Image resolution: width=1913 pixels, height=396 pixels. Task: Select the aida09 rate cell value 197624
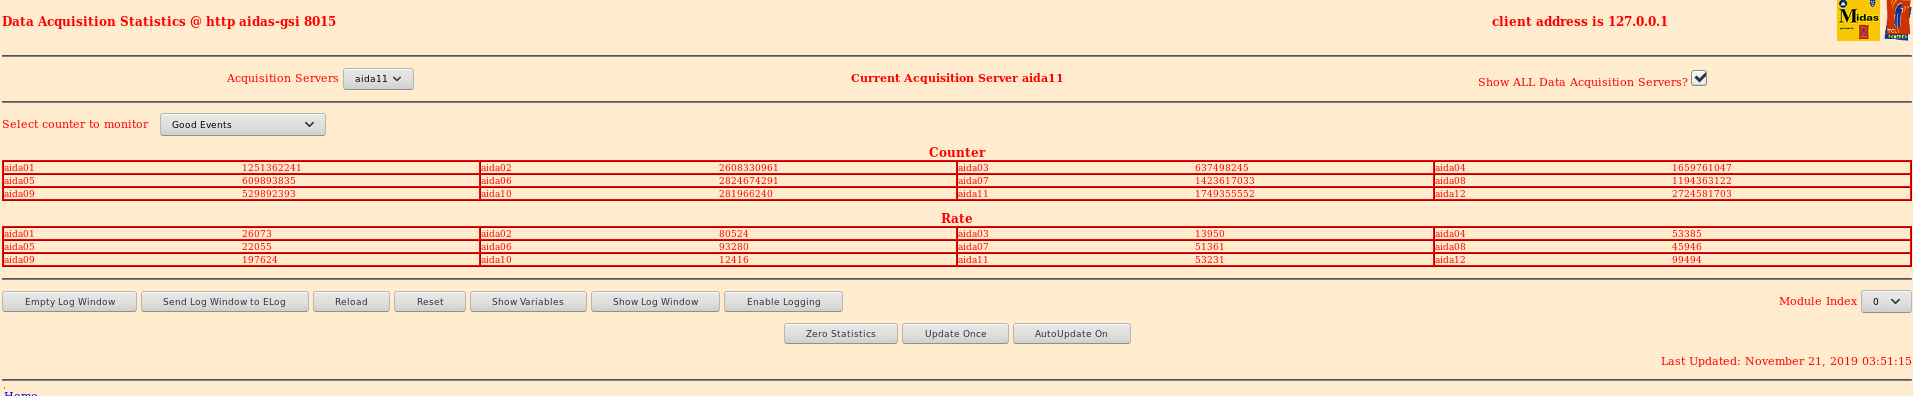260,260
